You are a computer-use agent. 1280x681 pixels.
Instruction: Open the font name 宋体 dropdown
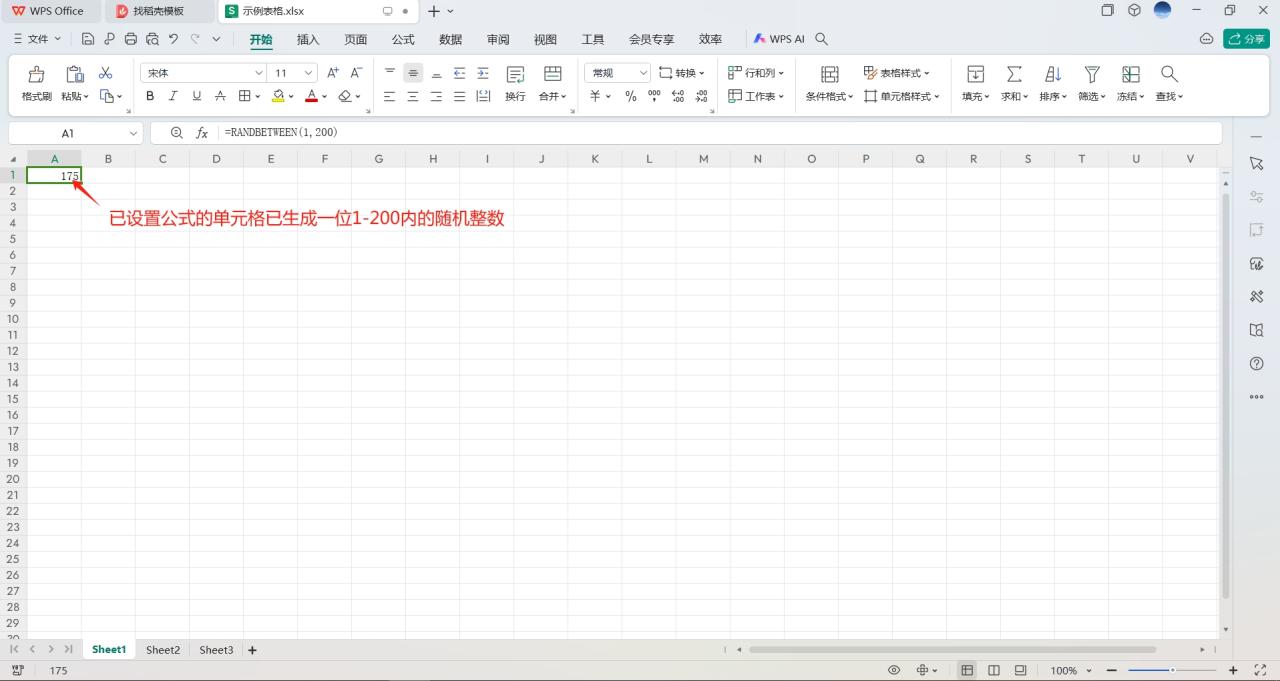click(x=259, y=73)
